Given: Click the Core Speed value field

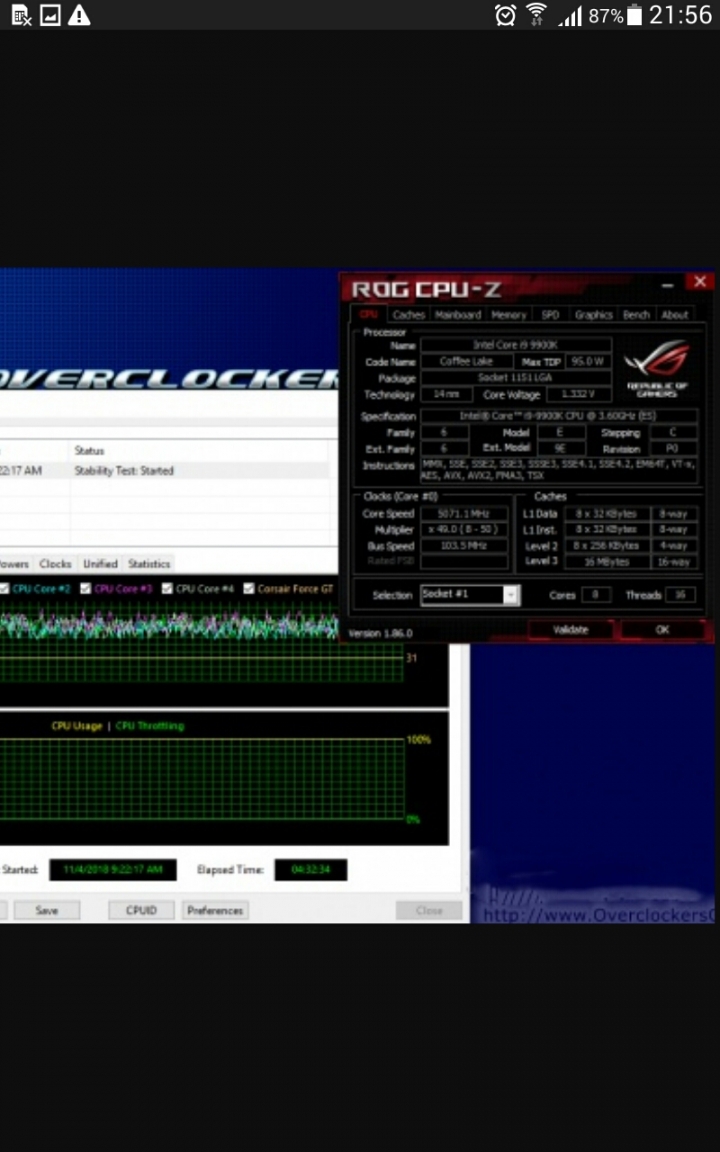Looking at the screenshot, I should pos(464,514).
